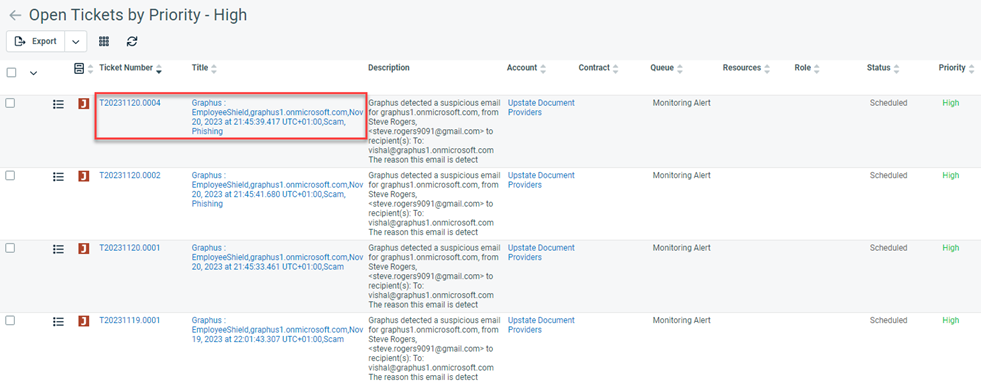Open context menu icon for T20231120.0004

tap(58, 104)
